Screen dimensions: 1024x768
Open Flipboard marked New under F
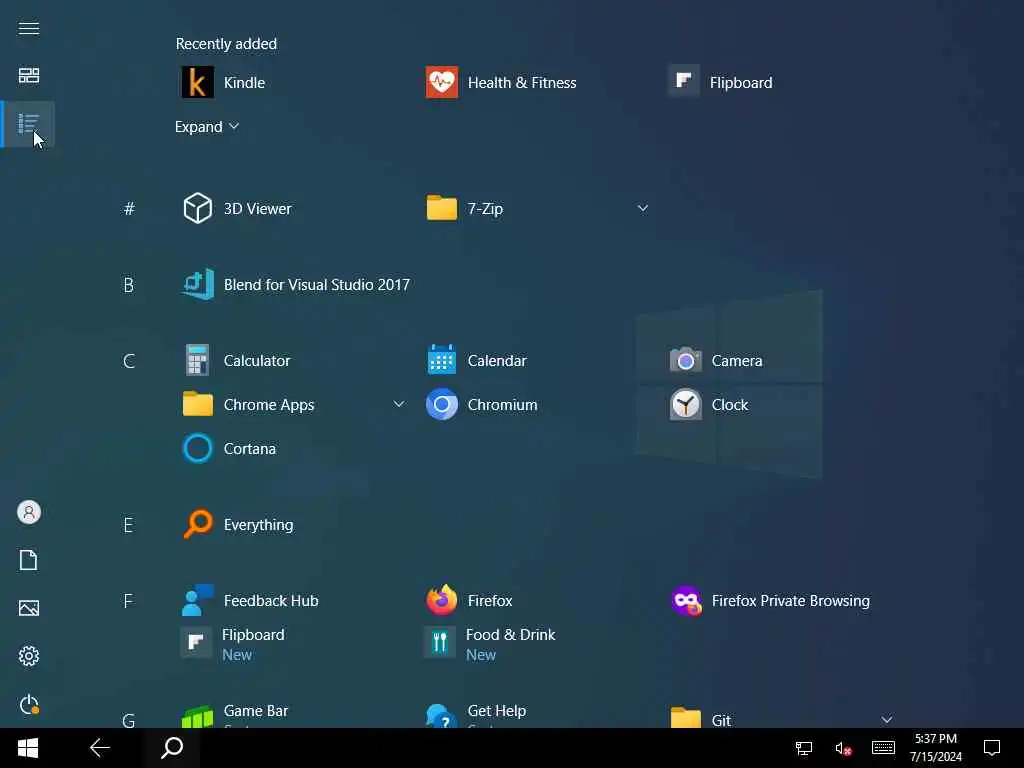pyautogui.click(x=232, y=644)
